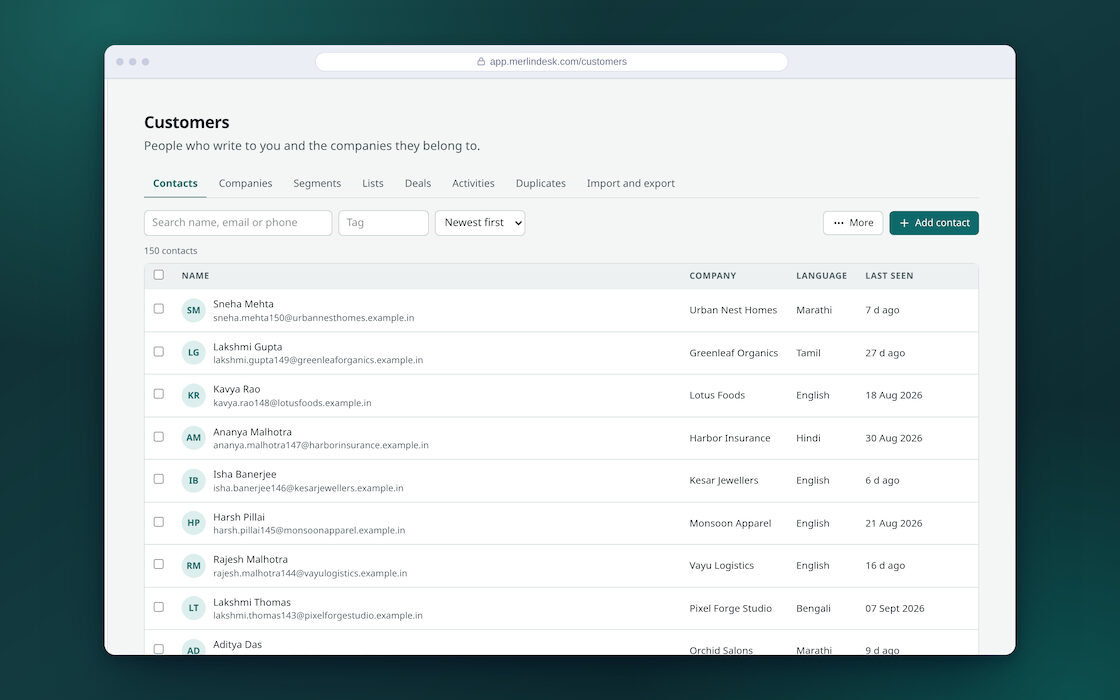1120x700 pixels.
Task: Open the Activities tab
Action: [473, 184]
